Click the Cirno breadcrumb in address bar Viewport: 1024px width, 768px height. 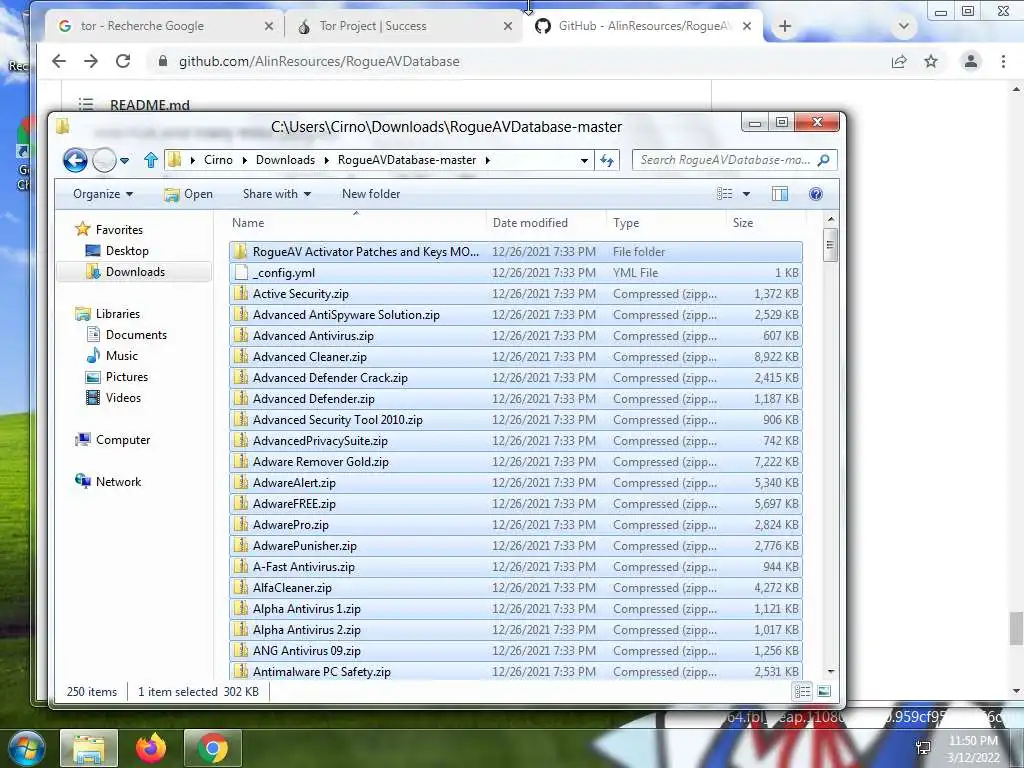218,160
